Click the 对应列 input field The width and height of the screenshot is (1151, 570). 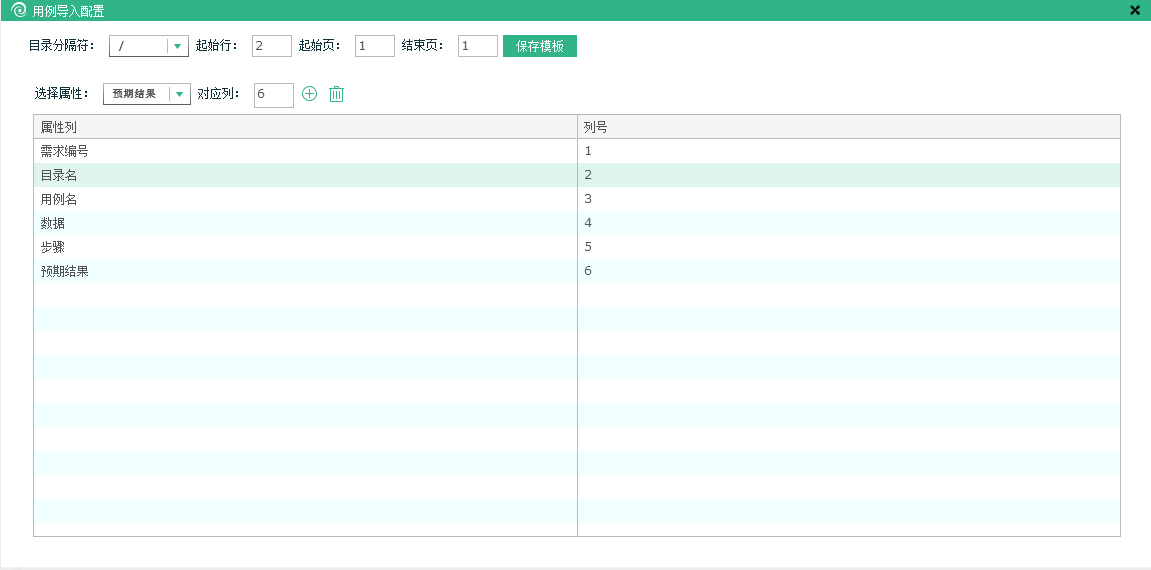pos(274,94)
